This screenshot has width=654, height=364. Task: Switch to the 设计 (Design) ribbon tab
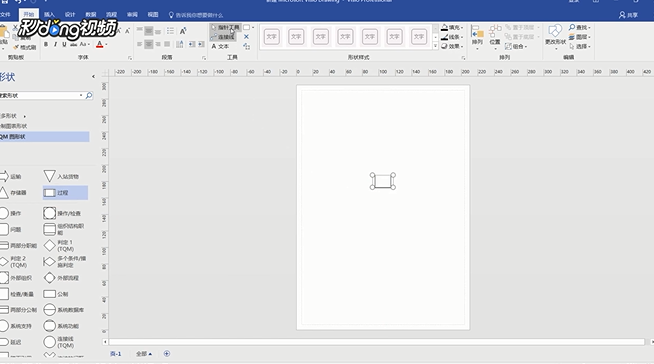[x=70, y=15]
